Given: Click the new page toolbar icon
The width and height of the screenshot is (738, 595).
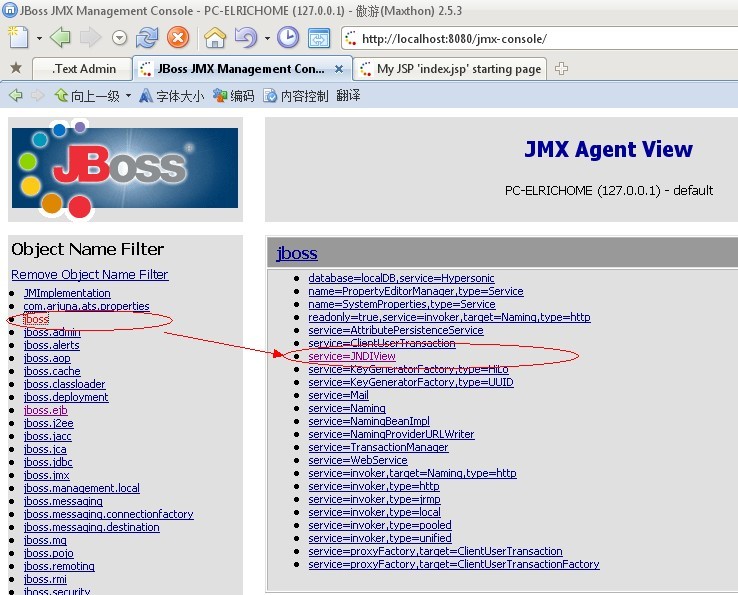Looking at the screenshot, I should coord(18,38).
